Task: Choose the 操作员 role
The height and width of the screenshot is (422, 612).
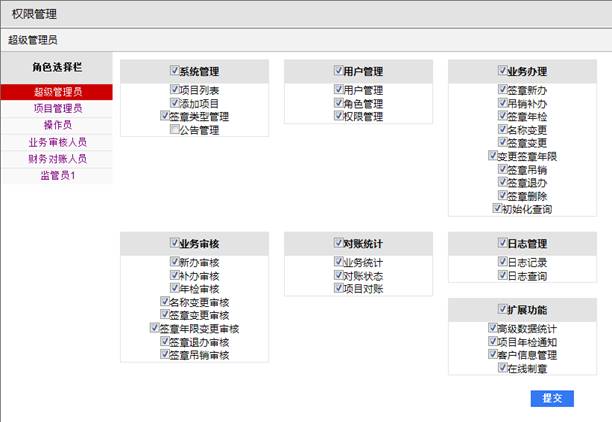Action: (x=57, y=125)
